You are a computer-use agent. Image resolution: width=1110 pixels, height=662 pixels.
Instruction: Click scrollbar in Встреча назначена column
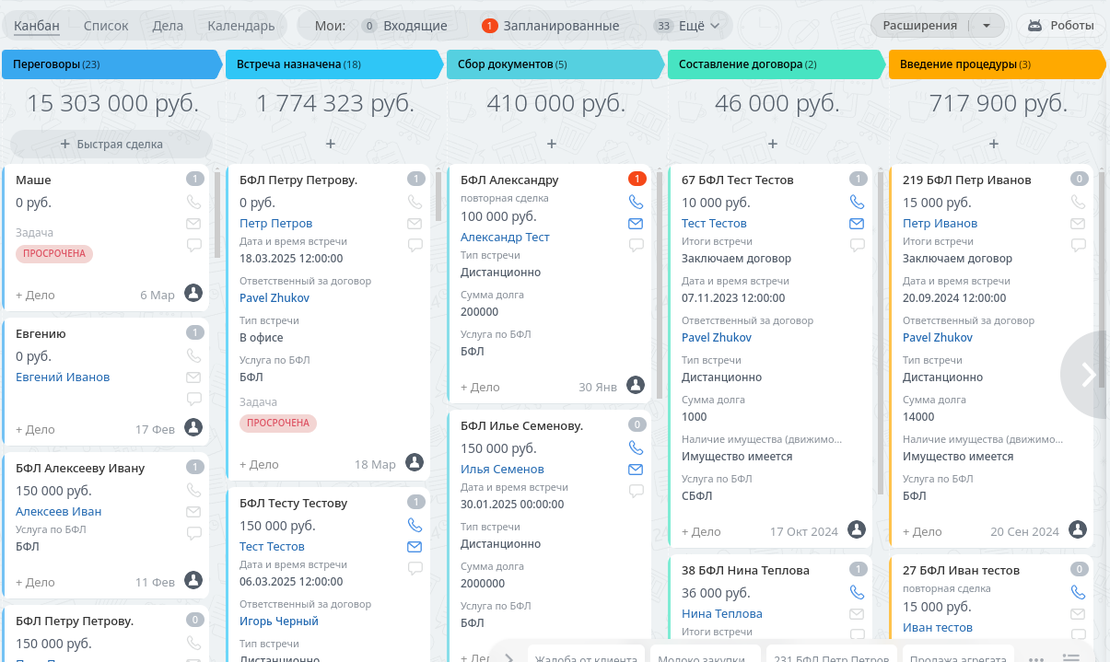point(437,195)
